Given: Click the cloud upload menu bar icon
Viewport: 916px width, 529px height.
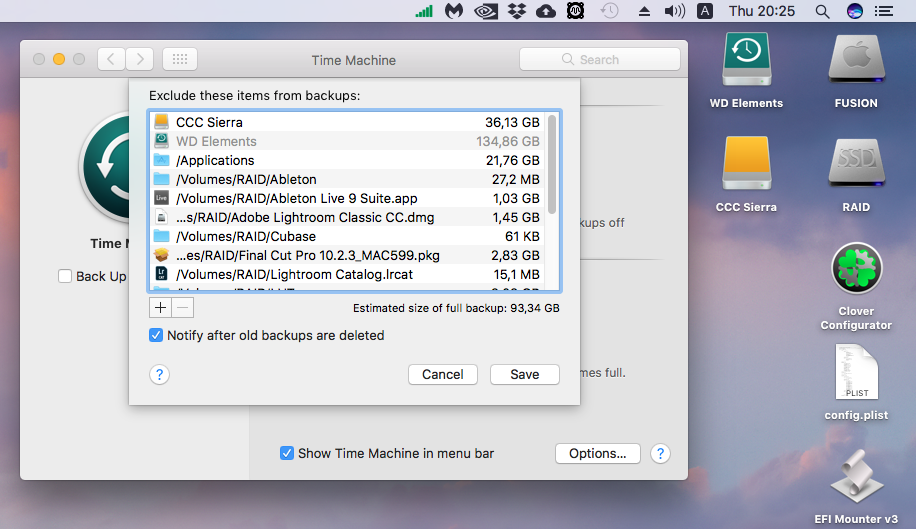Looking at the screenshot, I should [546, 11].
